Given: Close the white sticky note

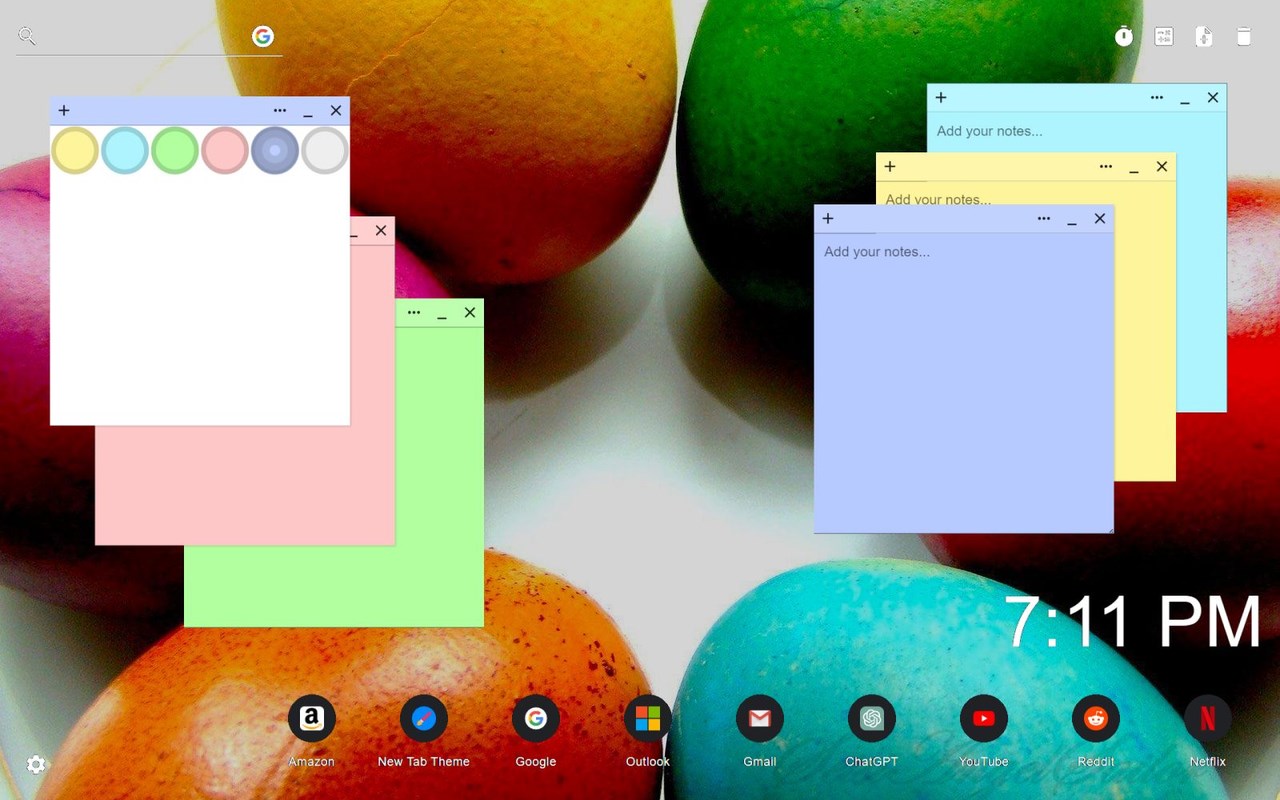Looking at the screenshot, I should 336,111.
